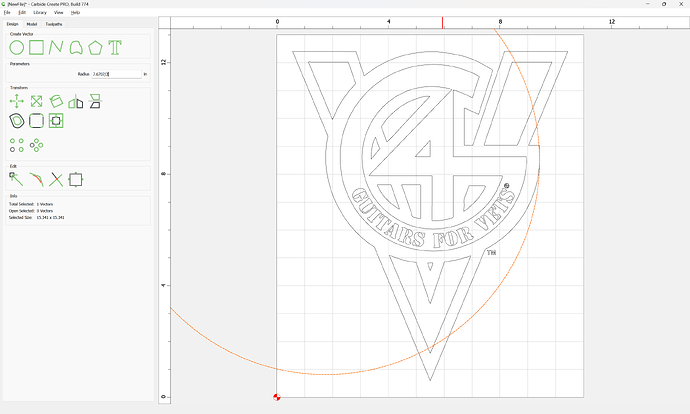Activate the Boolean operation tool
690x414 pixels.
(56, 121)
